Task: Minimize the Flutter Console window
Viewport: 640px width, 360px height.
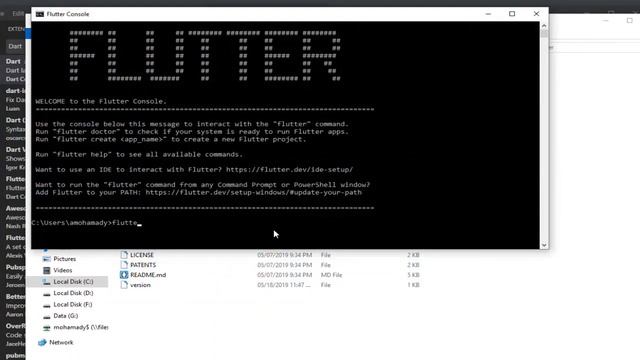Action: pos(488,14)
